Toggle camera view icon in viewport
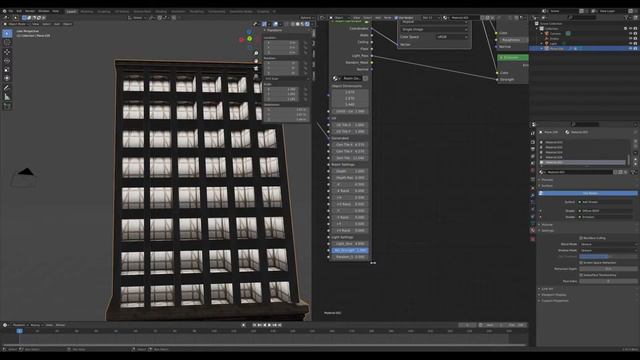Image resolution: width=640 pixels, height=360 pixels. click(x=256, y=69)
